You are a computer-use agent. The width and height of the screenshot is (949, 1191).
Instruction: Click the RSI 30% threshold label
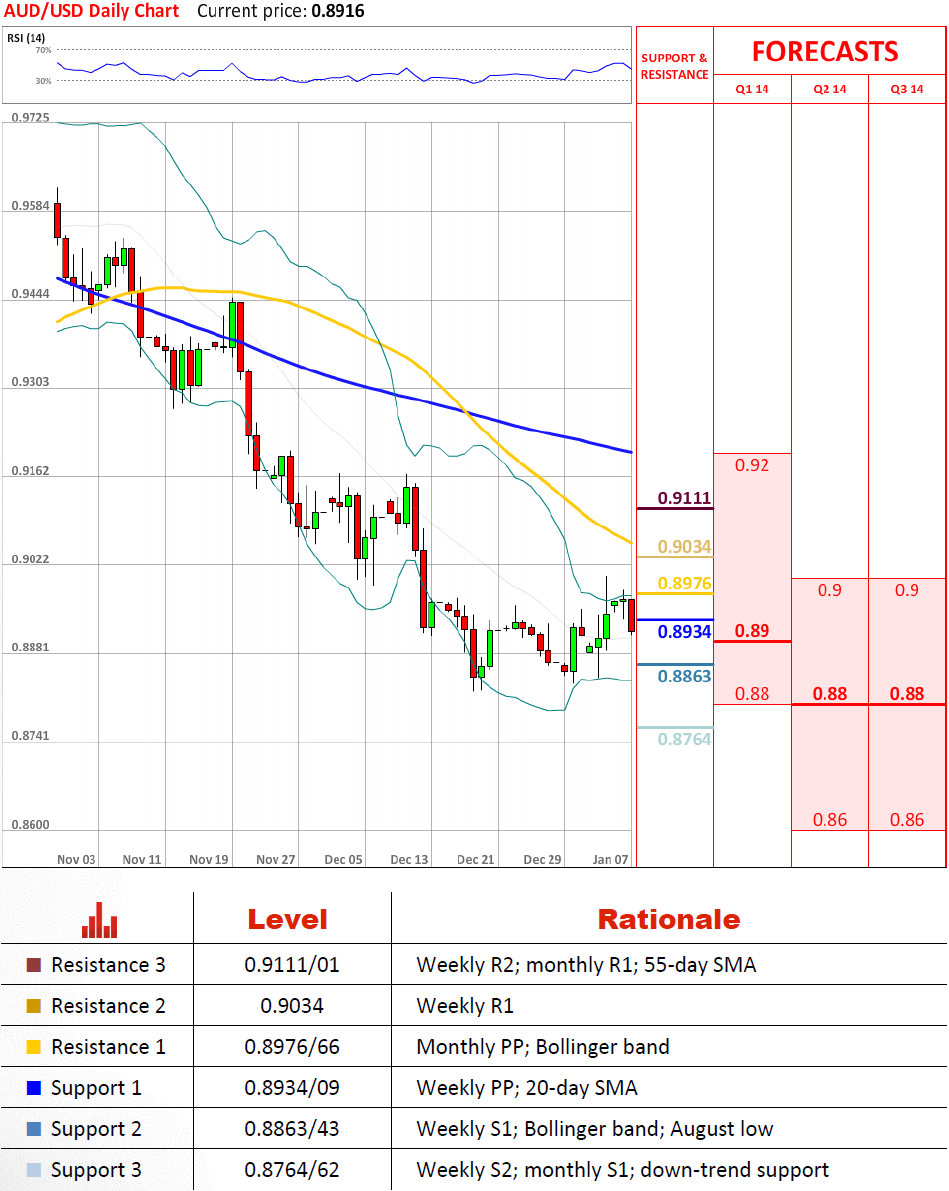click(43, 81)
